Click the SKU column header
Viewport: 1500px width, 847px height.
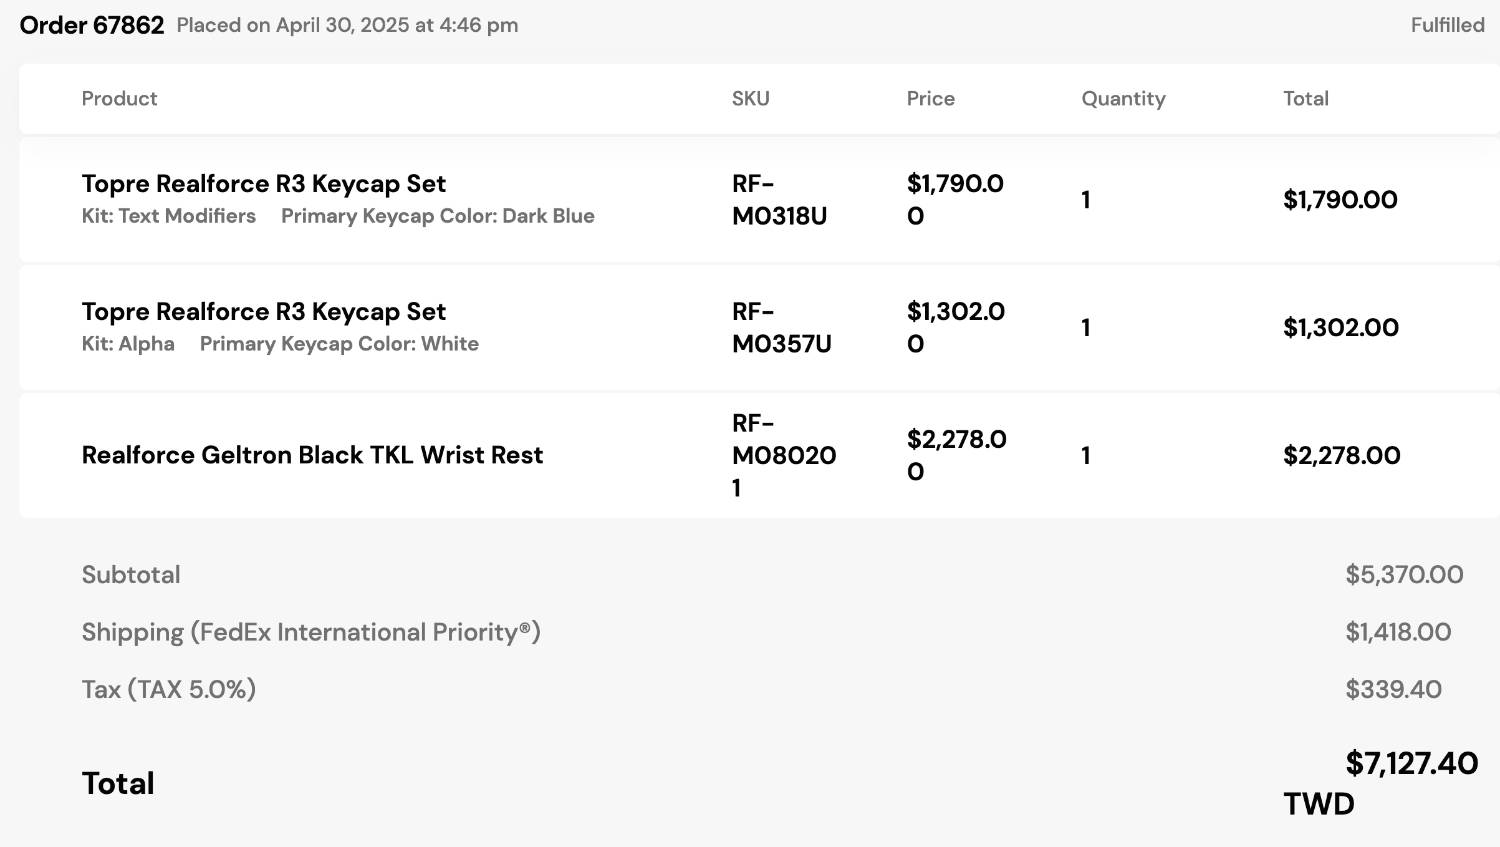pyautogui.click(x=750, y=98)
